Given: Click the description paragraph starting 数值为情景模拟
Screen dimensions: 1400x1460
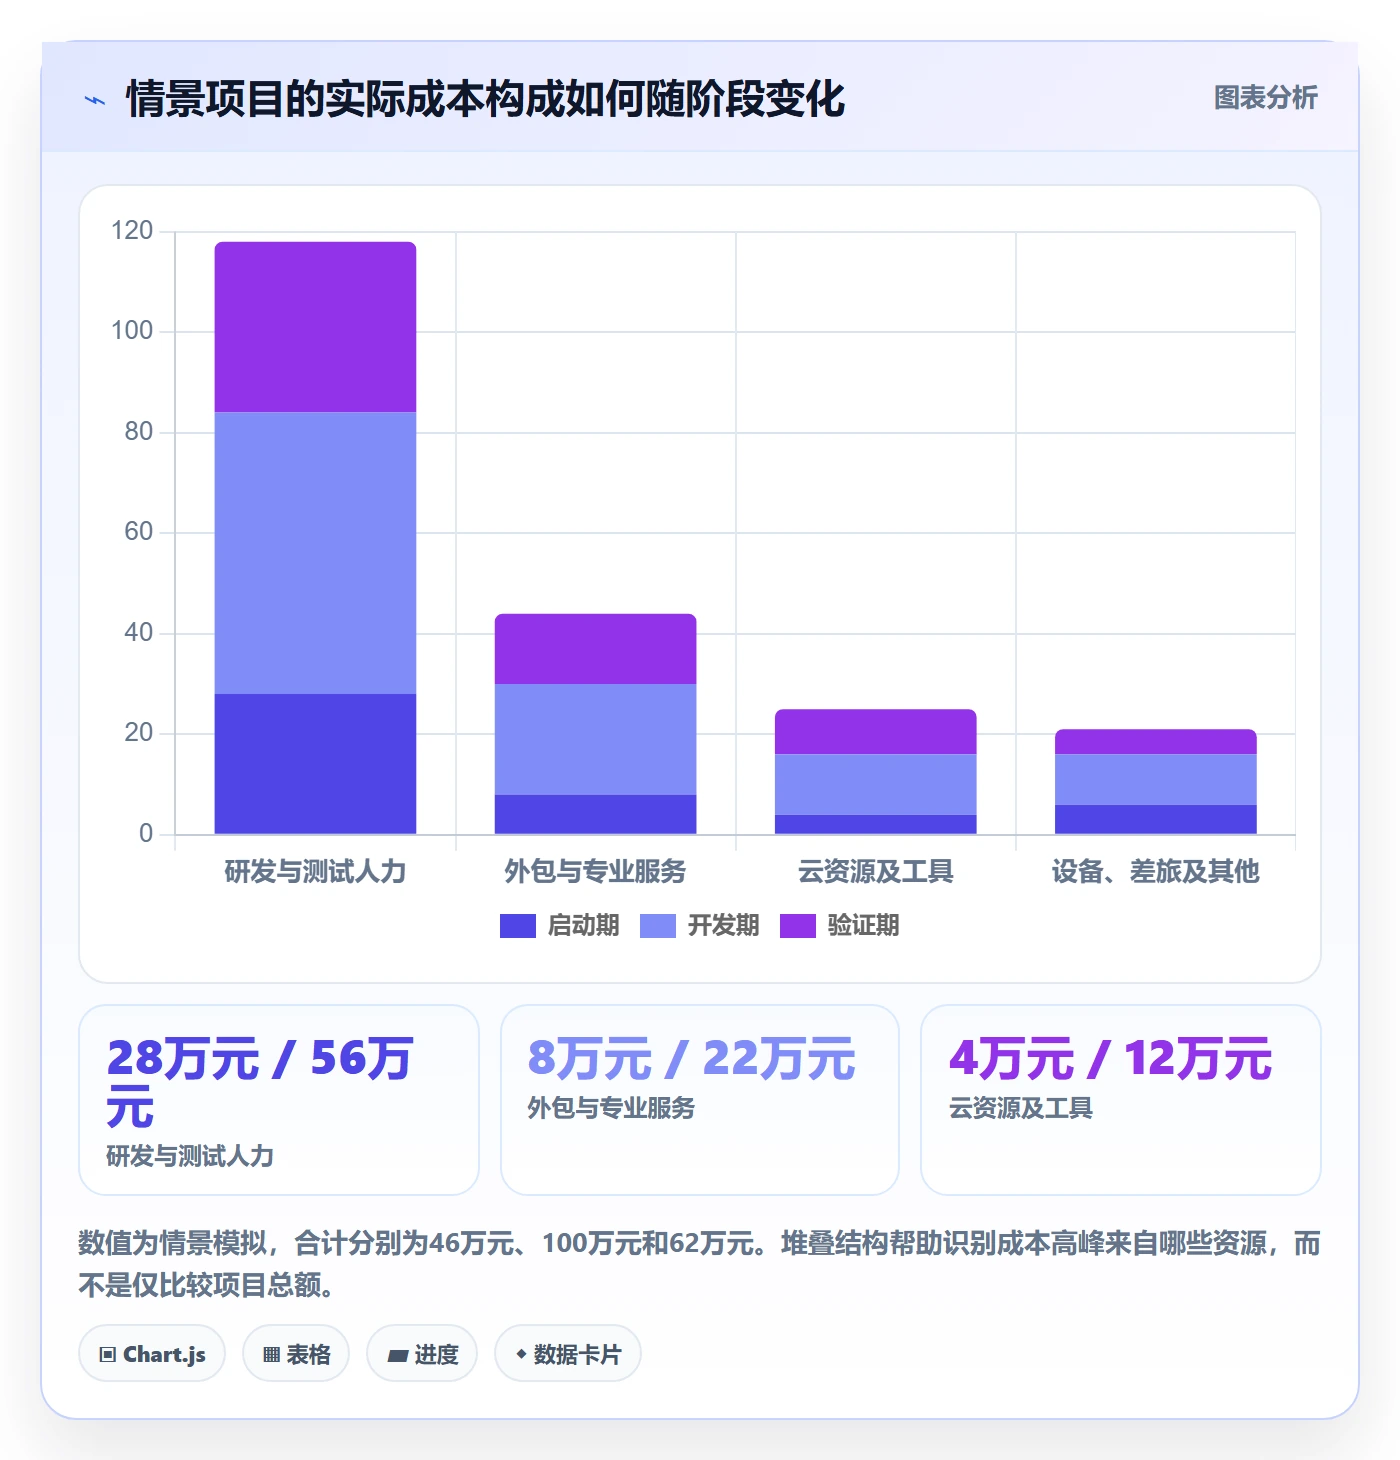Looking at the screenshot, I should [x=699, y=1264].
